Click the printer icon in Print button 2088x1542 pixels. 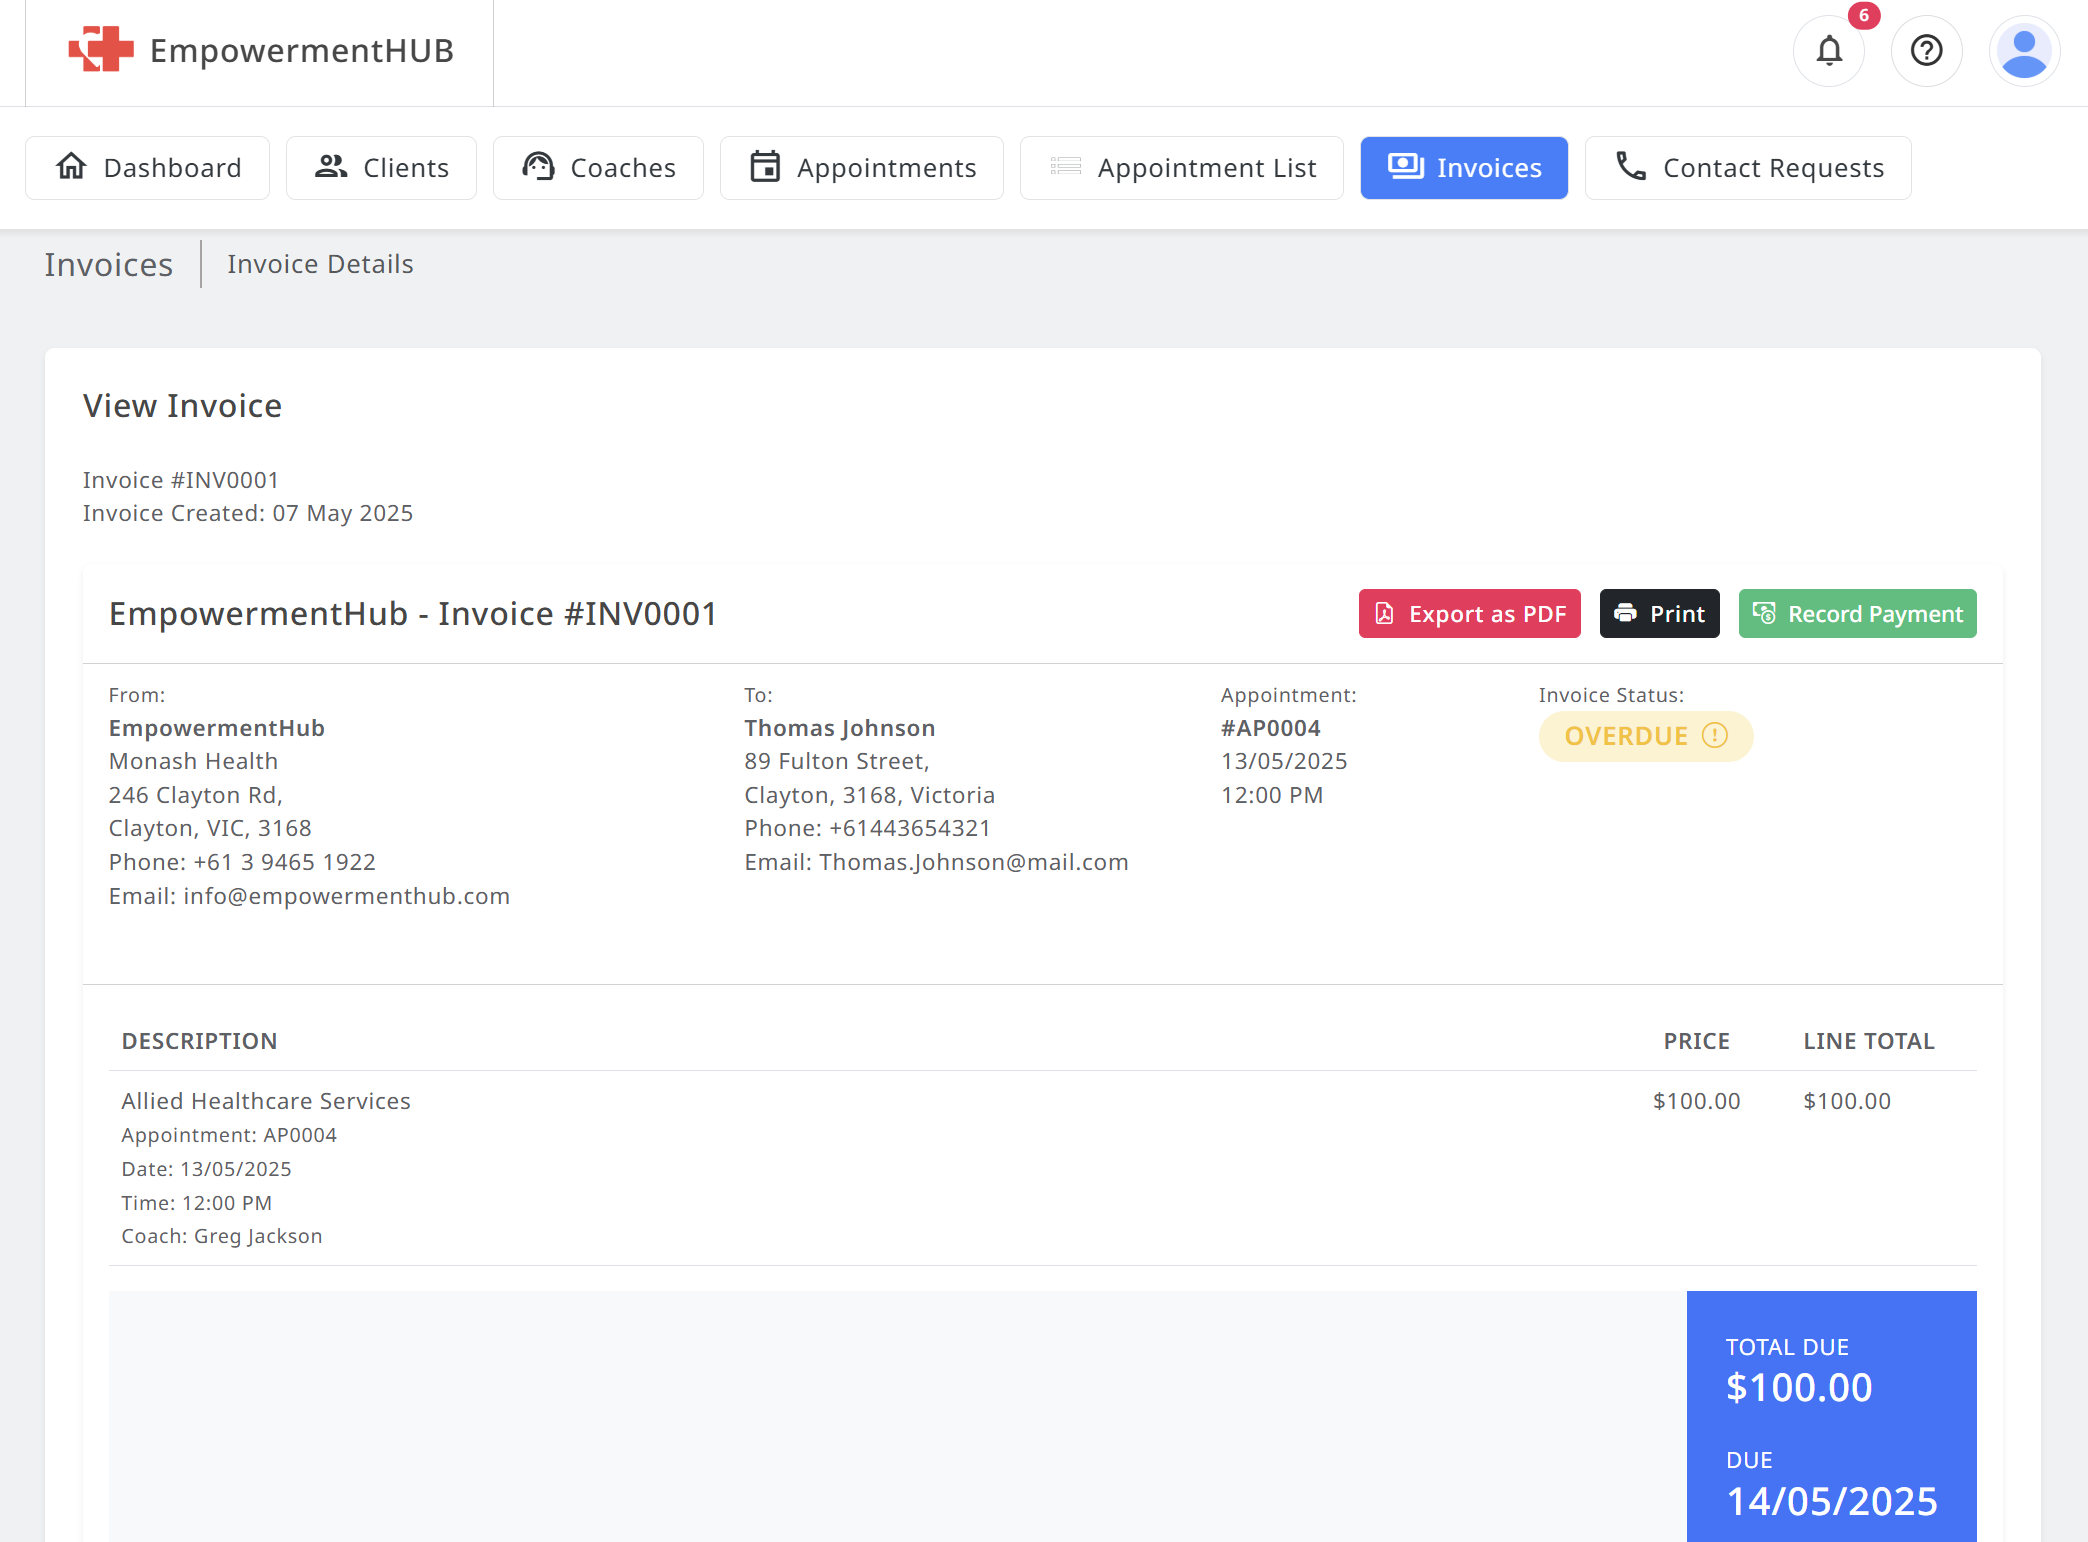(x=1625, y=613)
